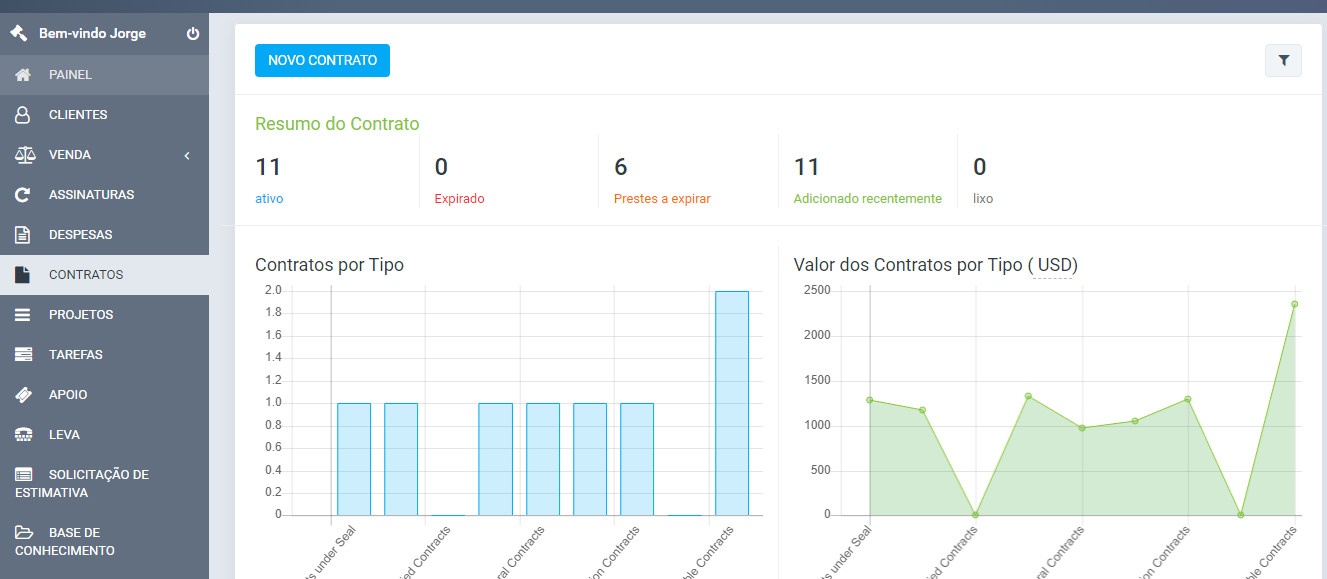1327x579 pixels.
Task: Select the Contratos file icon
Action: 22,274
